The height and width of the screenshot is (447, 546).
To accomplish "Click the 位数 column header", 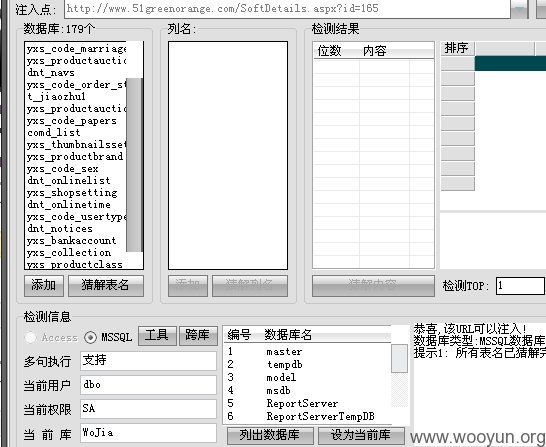I will tap(329, 51).
